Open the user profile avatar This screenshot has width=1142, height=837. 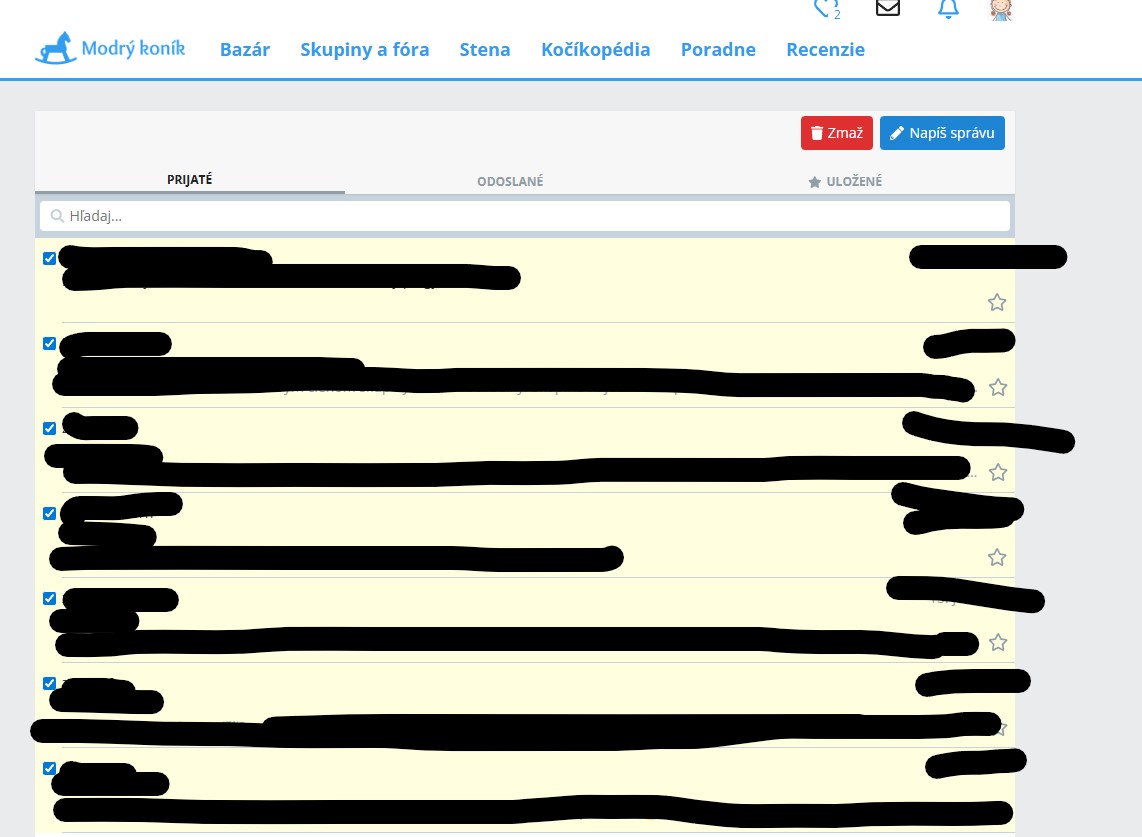click(x=1001, y=9)
